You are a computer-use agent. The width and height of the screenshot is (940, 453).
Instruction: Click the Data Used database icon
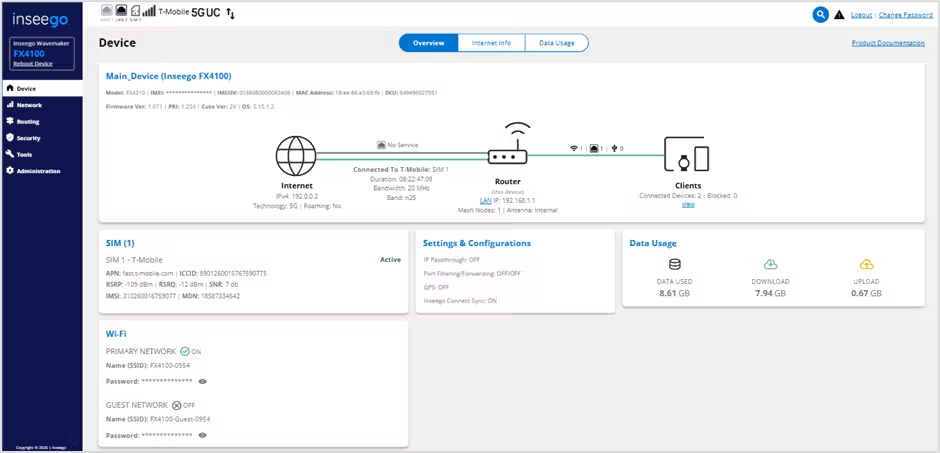[674, 265]
